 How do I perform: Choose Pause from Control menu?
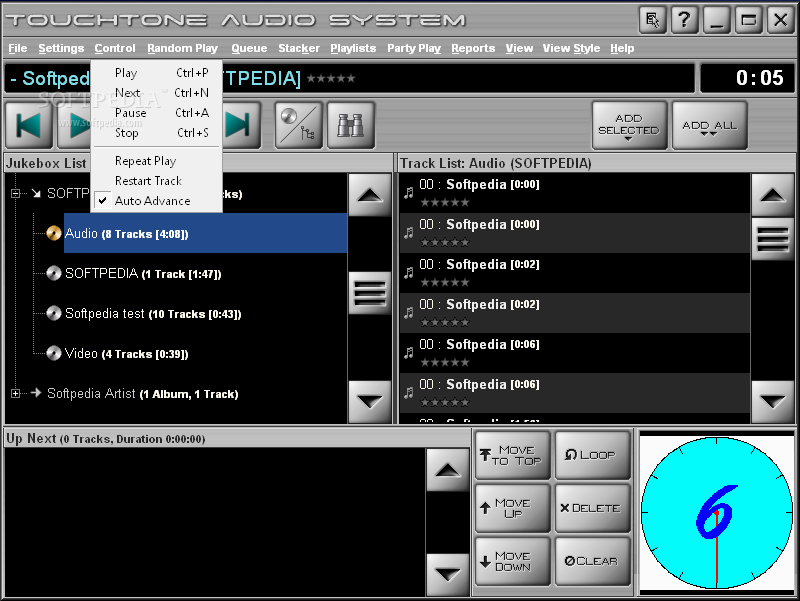tap(157, 113)
